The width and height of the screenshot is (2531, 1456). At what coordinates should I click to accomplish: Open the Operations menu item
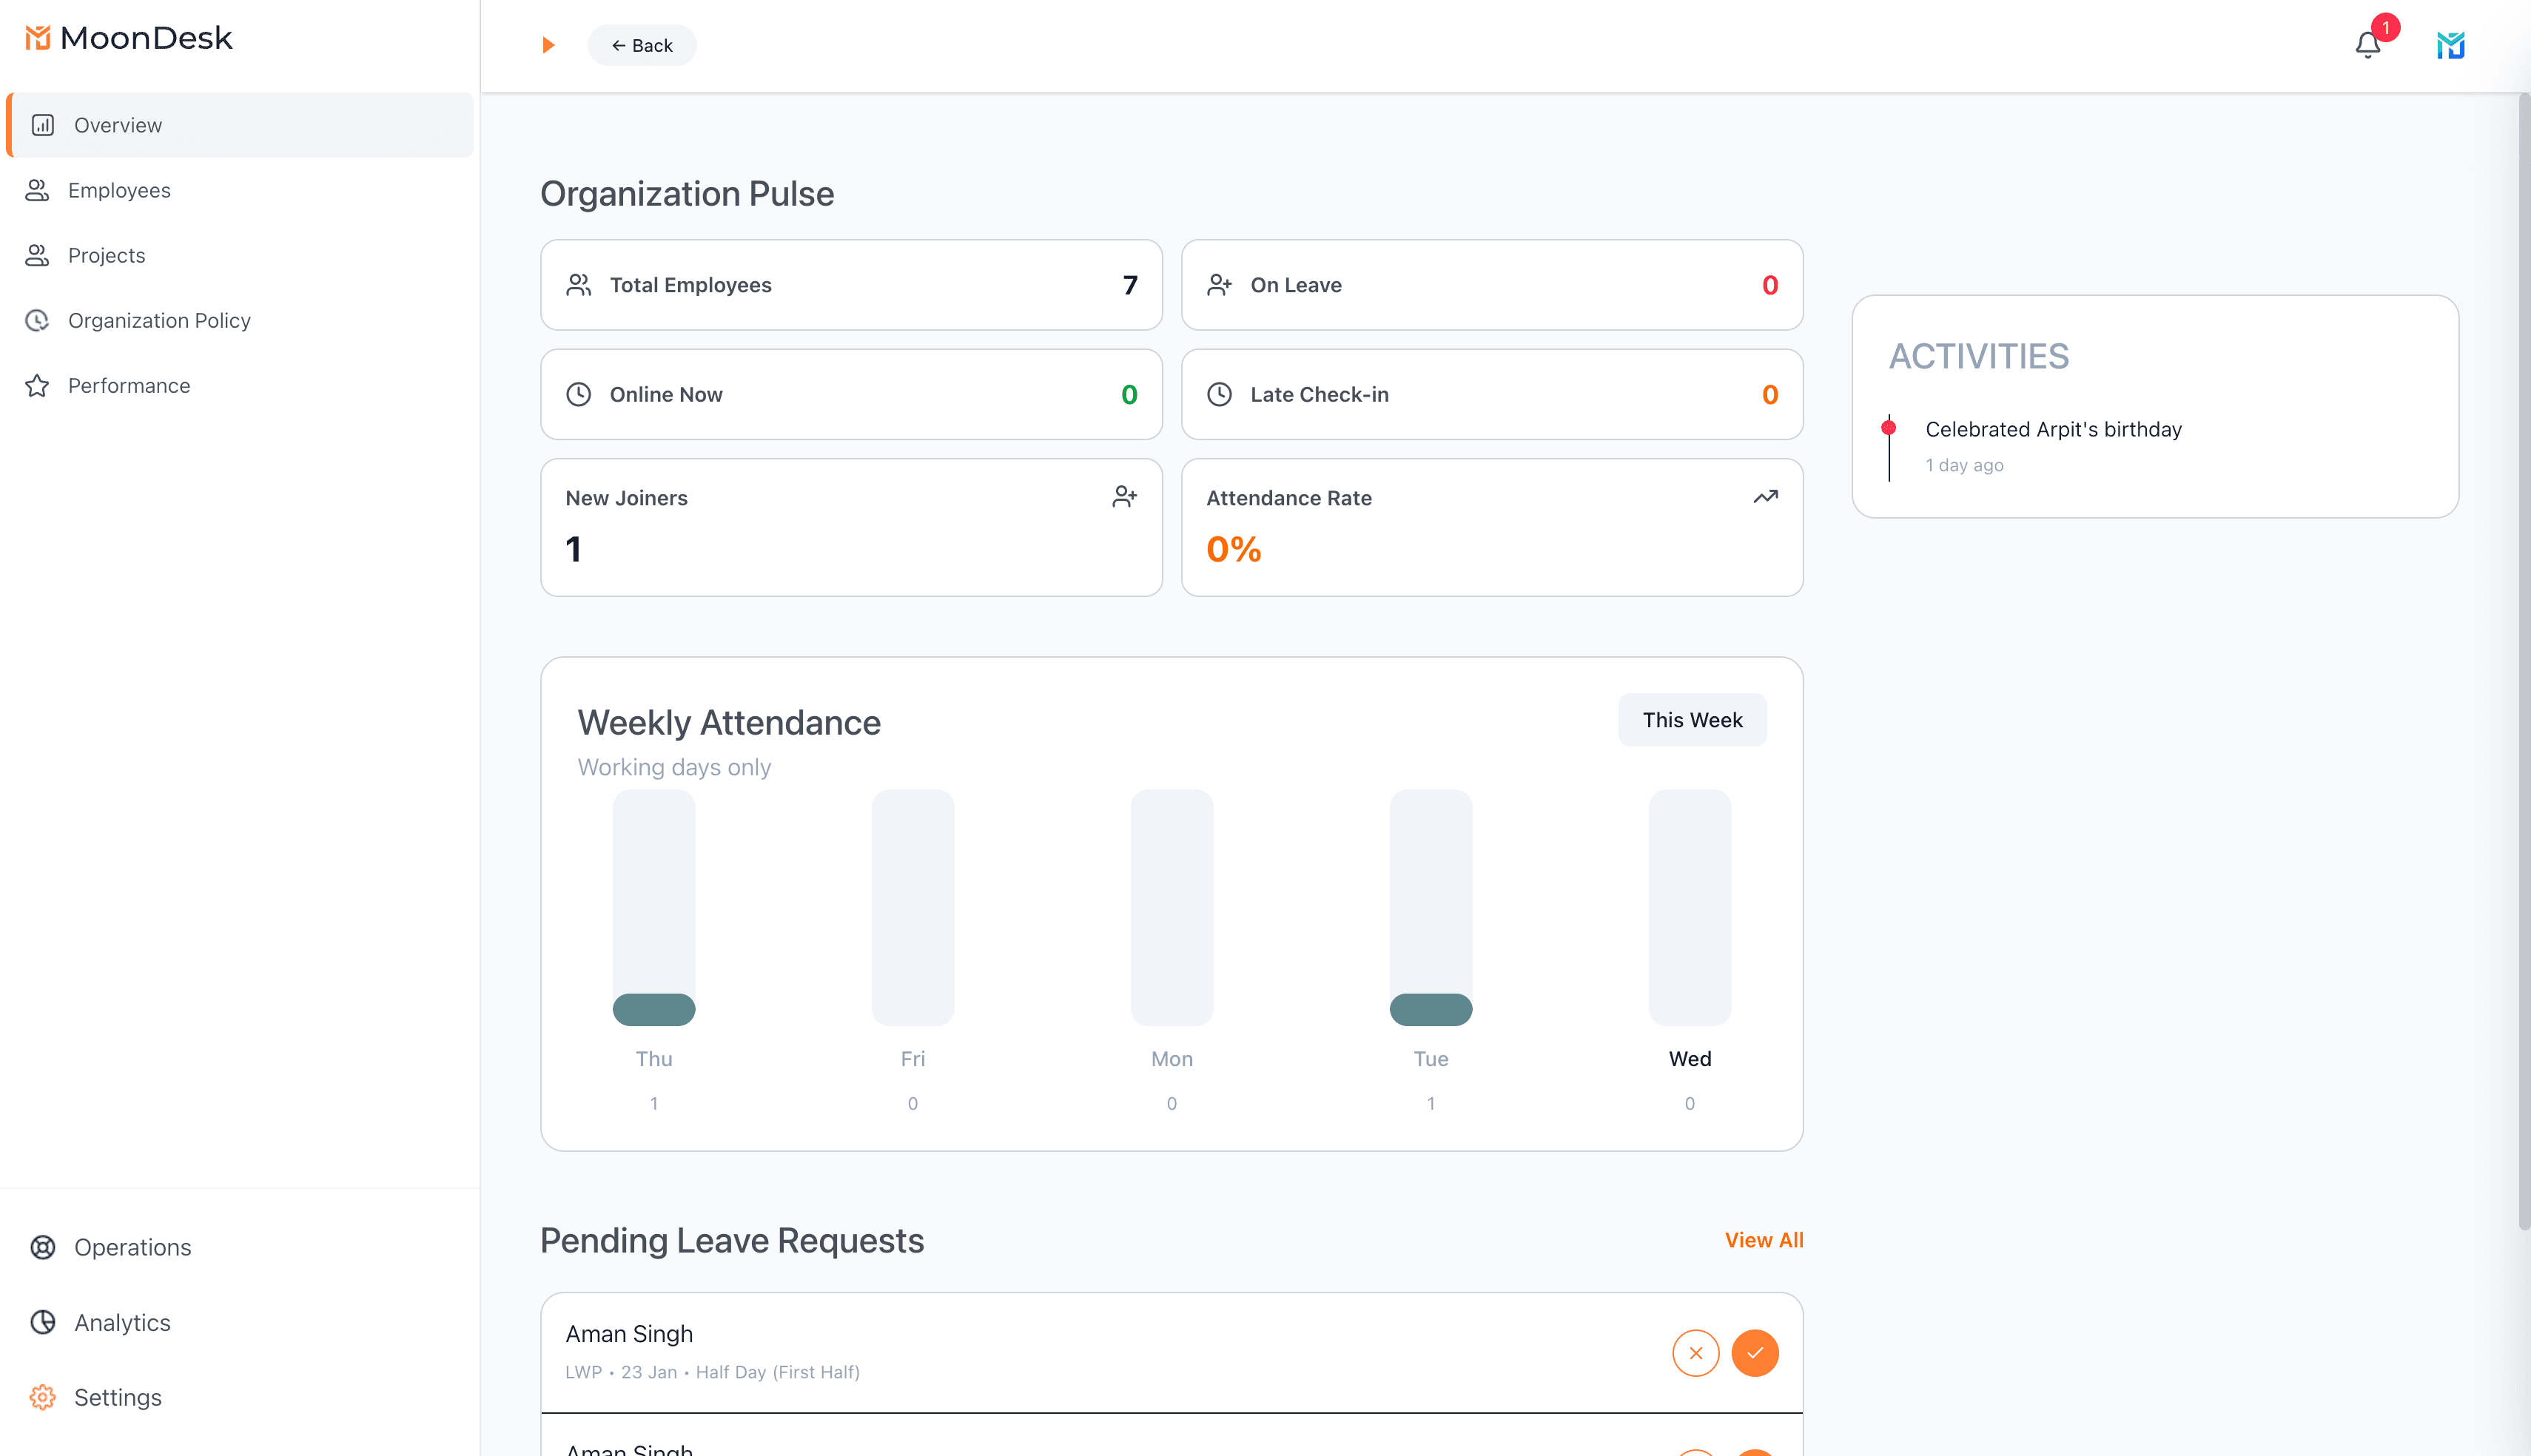(x=240, y=1247)
